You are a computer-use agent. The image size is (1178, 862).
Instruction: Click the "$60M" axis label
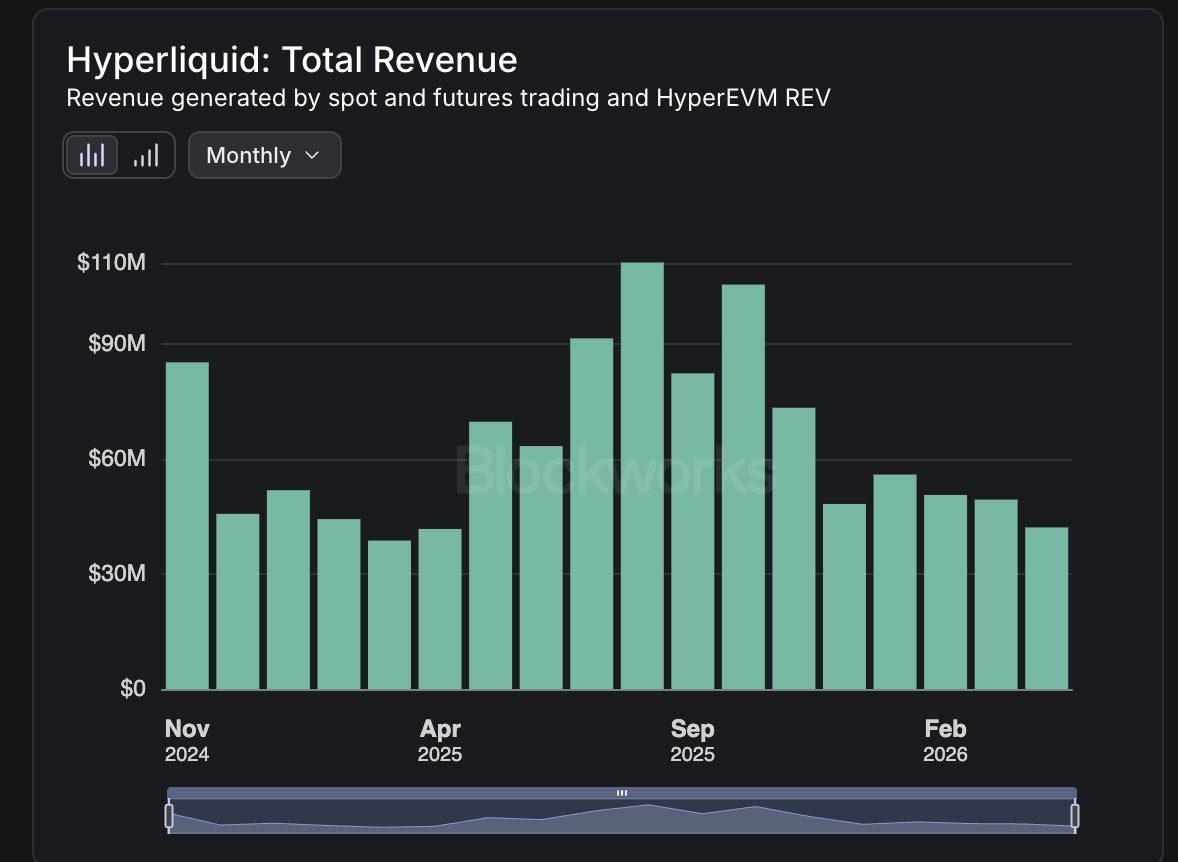(x=116, y=458)
